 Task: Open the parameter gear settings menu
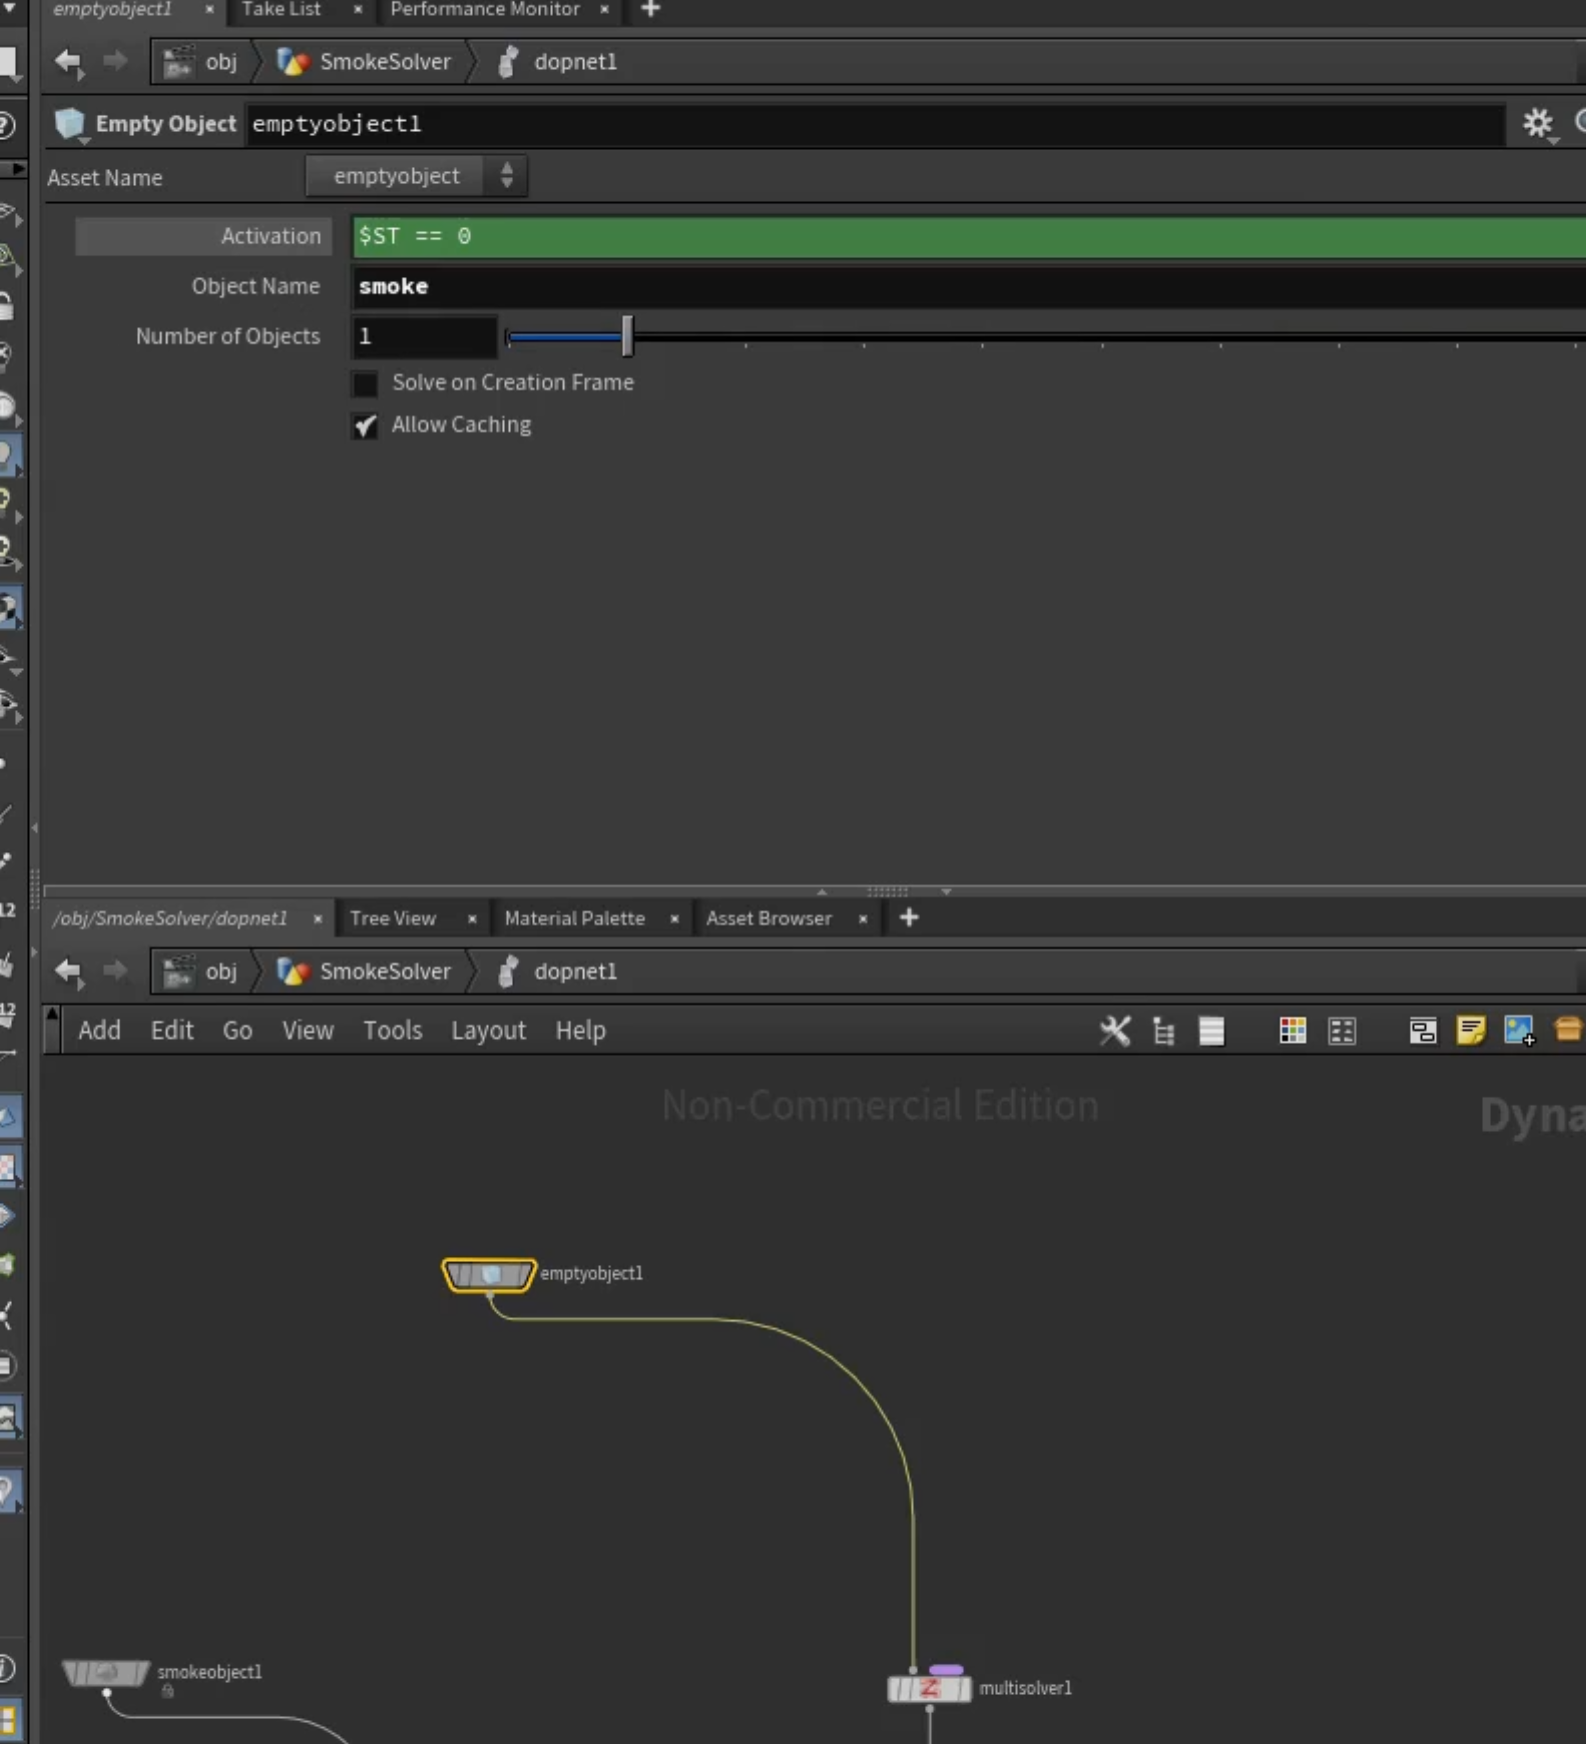coord(1537,124)
